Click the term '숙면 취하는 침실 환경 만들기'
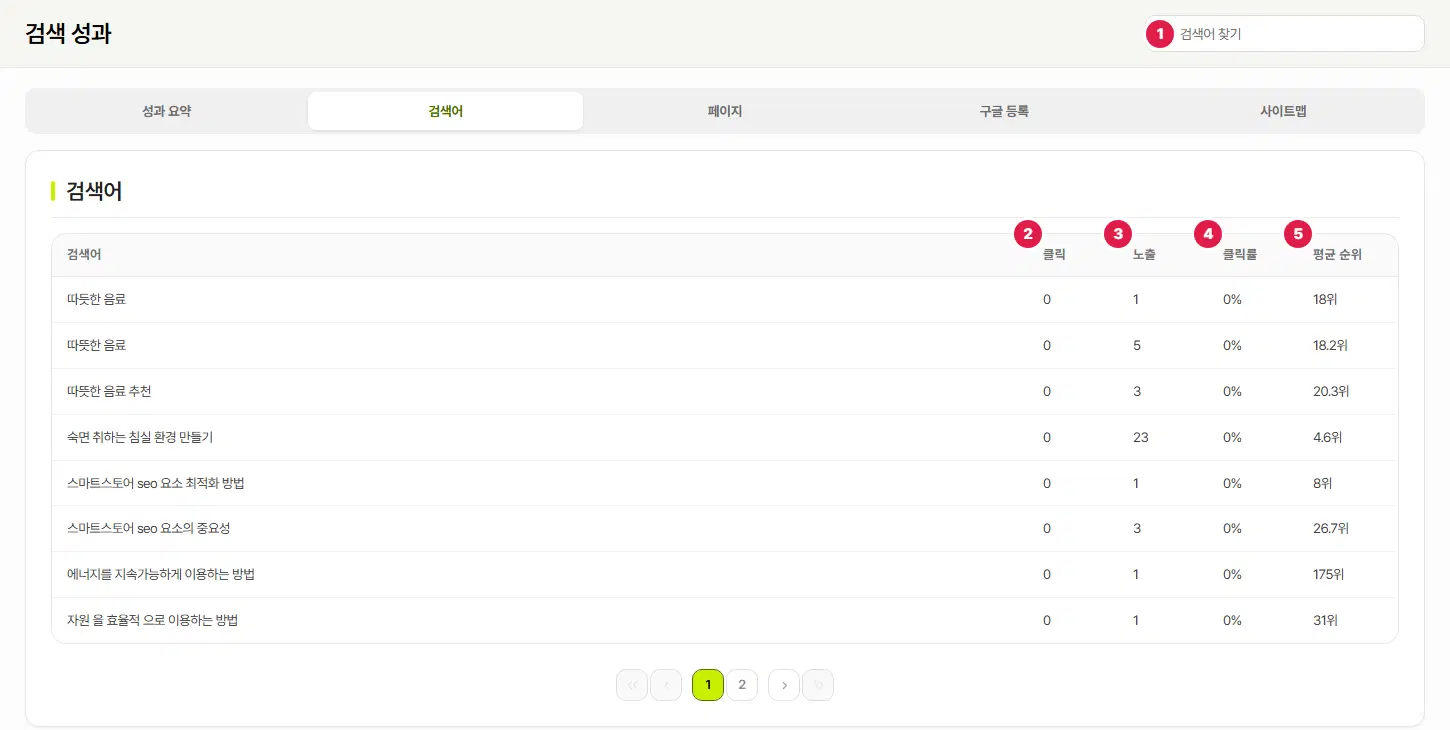This screenshot has width=1450, height=730. (139, 437)
